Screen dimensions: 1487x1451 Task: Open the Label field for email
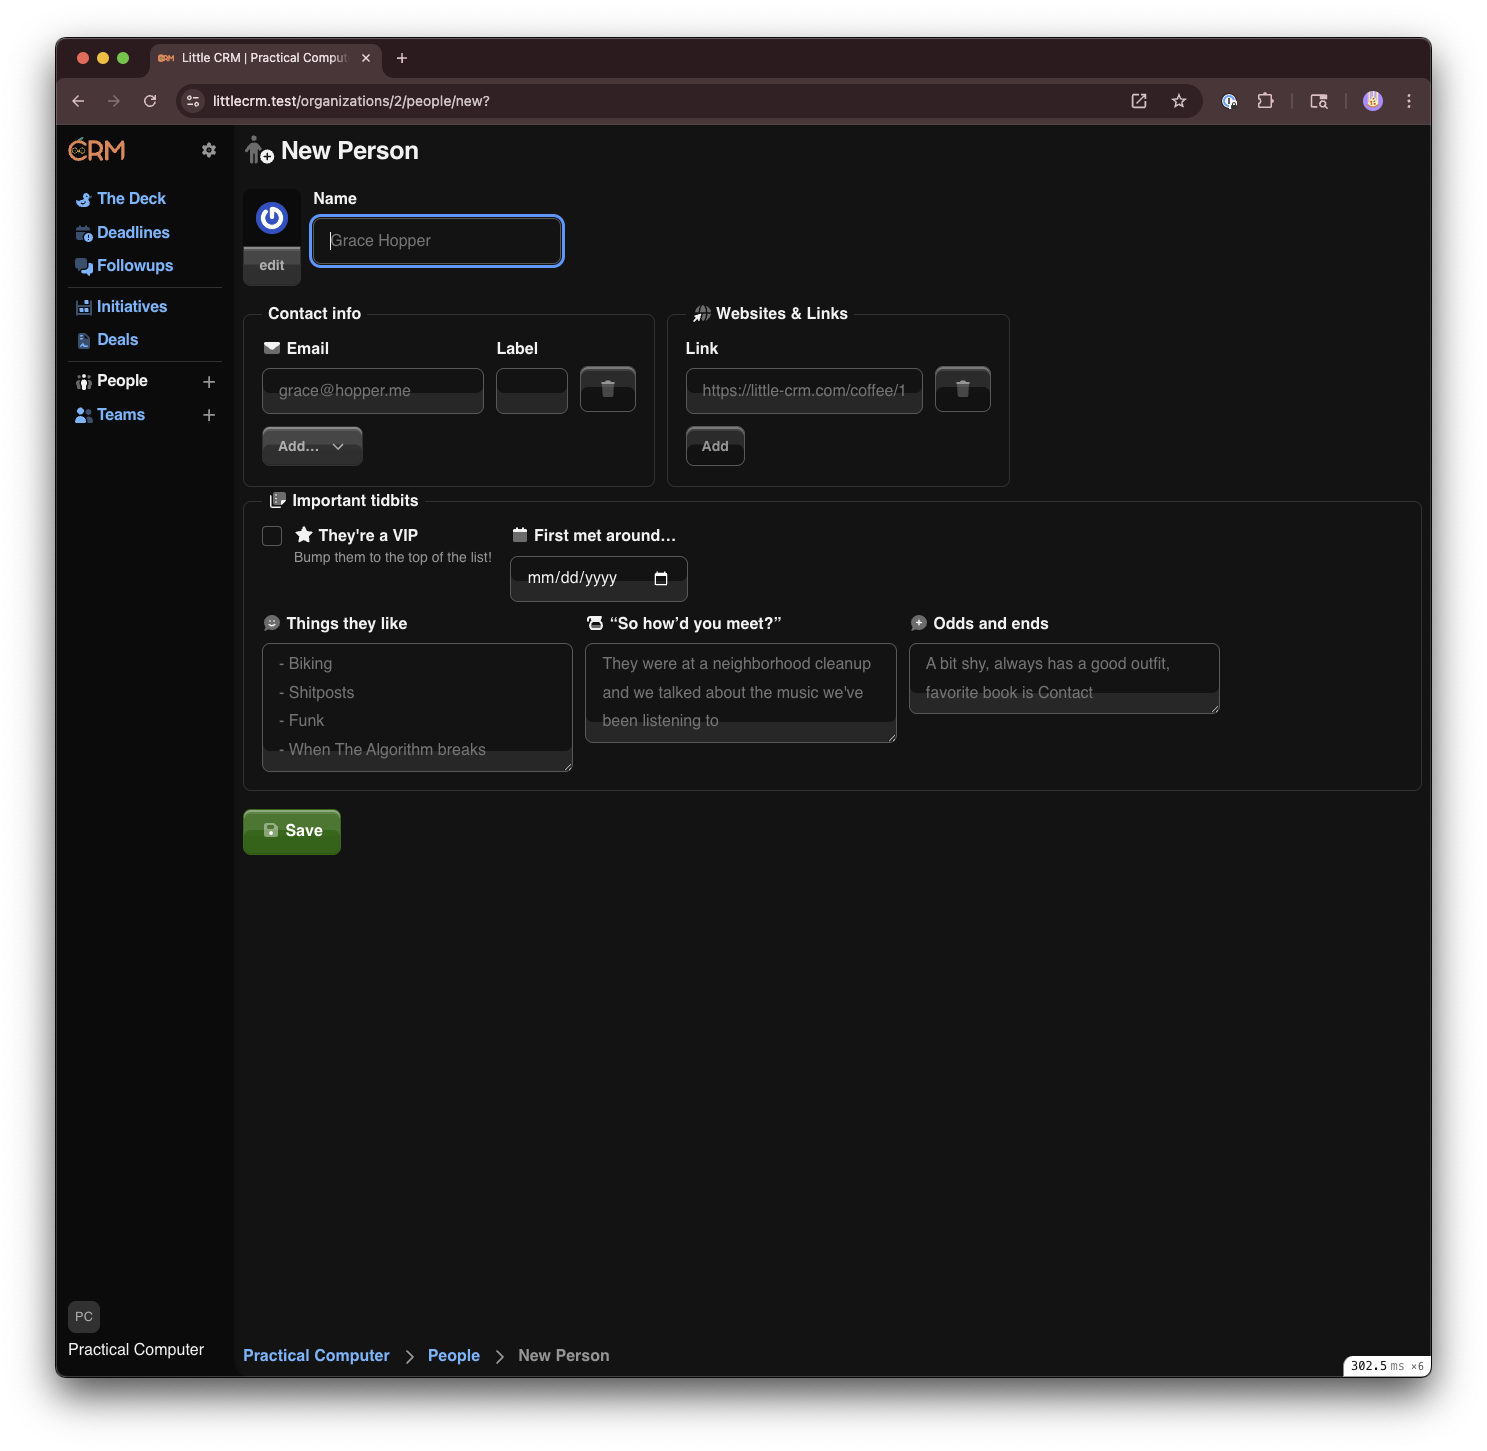pos(531,390)
